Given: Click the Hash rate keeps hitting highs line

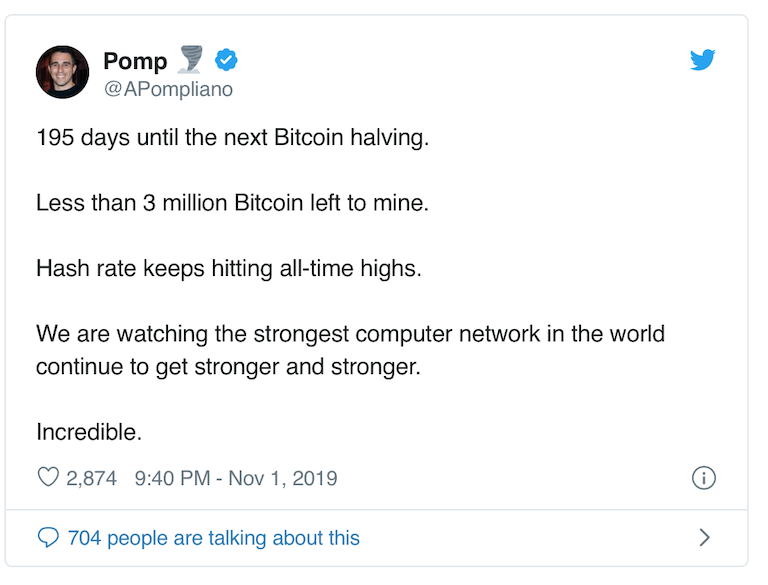Looking at the screenshot, I should [x=229, y=268].
